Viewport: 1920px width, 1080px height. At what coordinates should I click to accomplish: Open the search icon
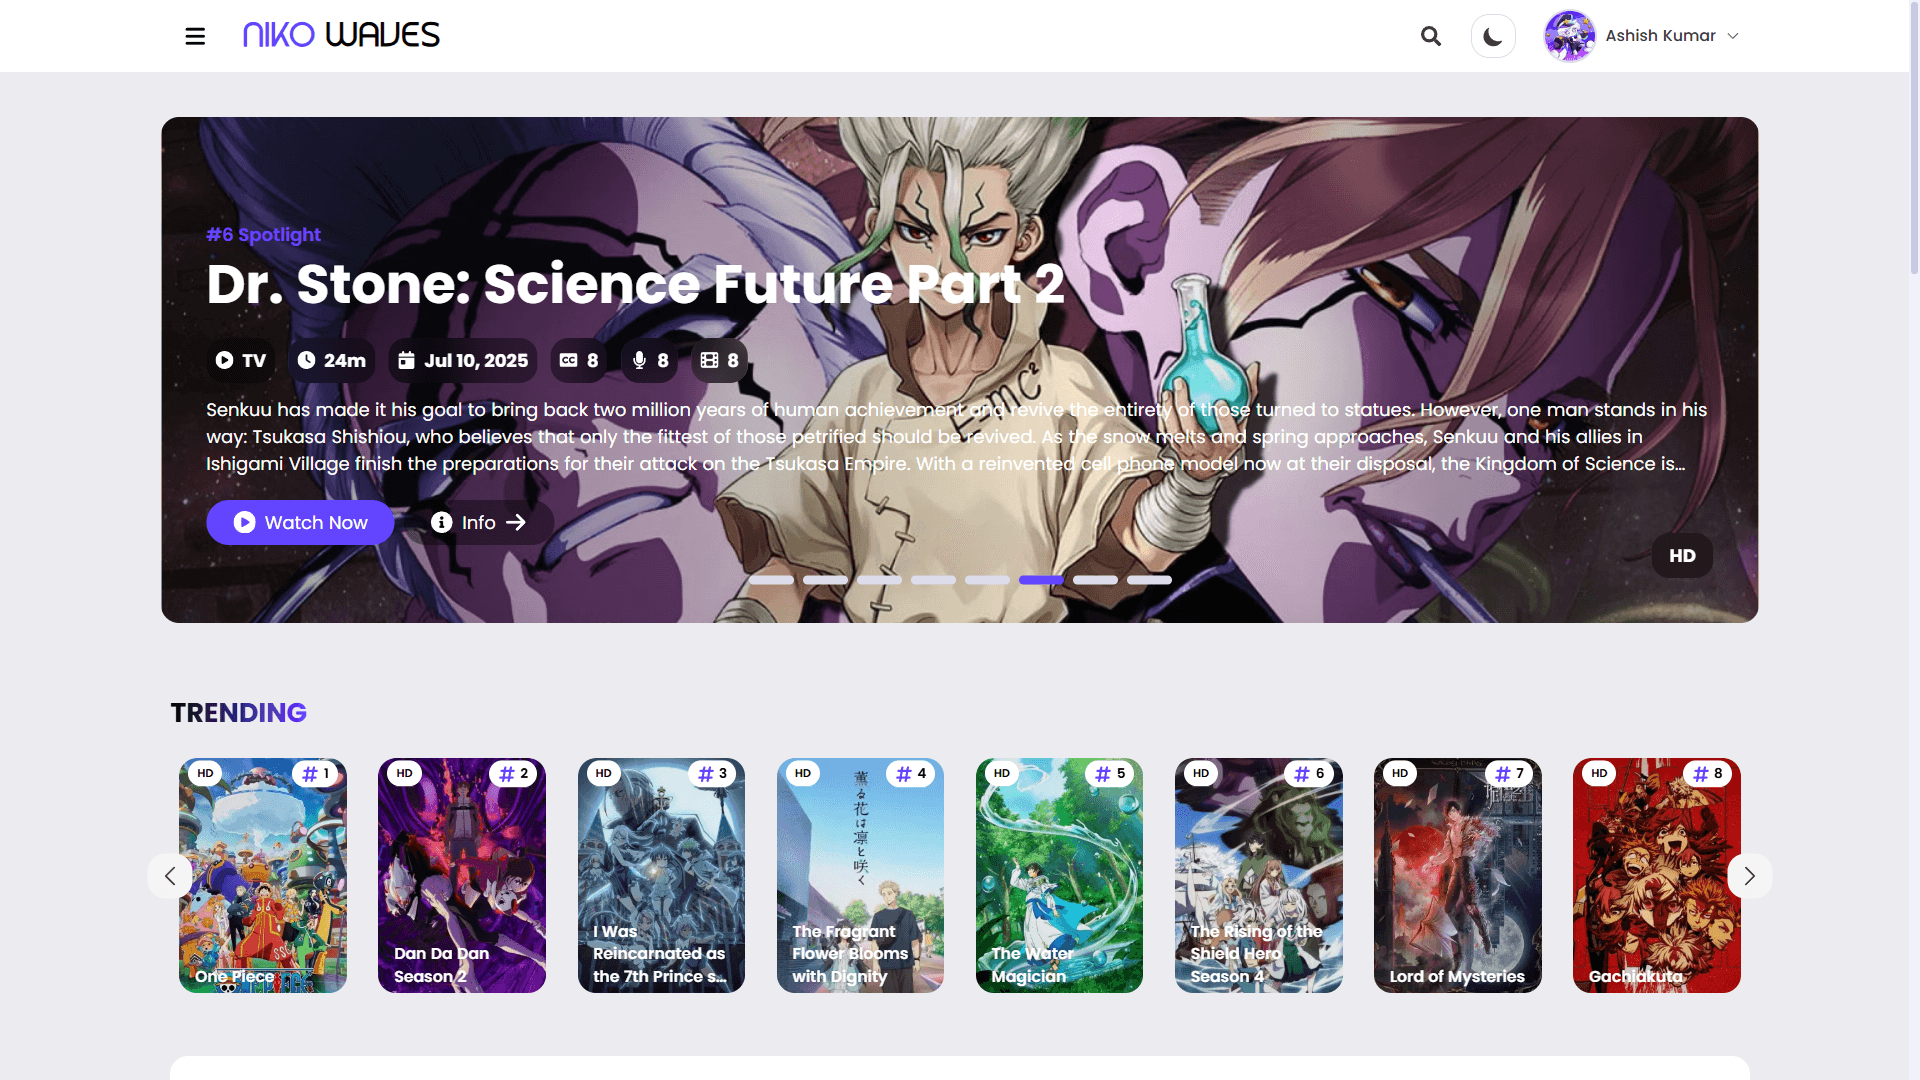[x=1431, y=36]
